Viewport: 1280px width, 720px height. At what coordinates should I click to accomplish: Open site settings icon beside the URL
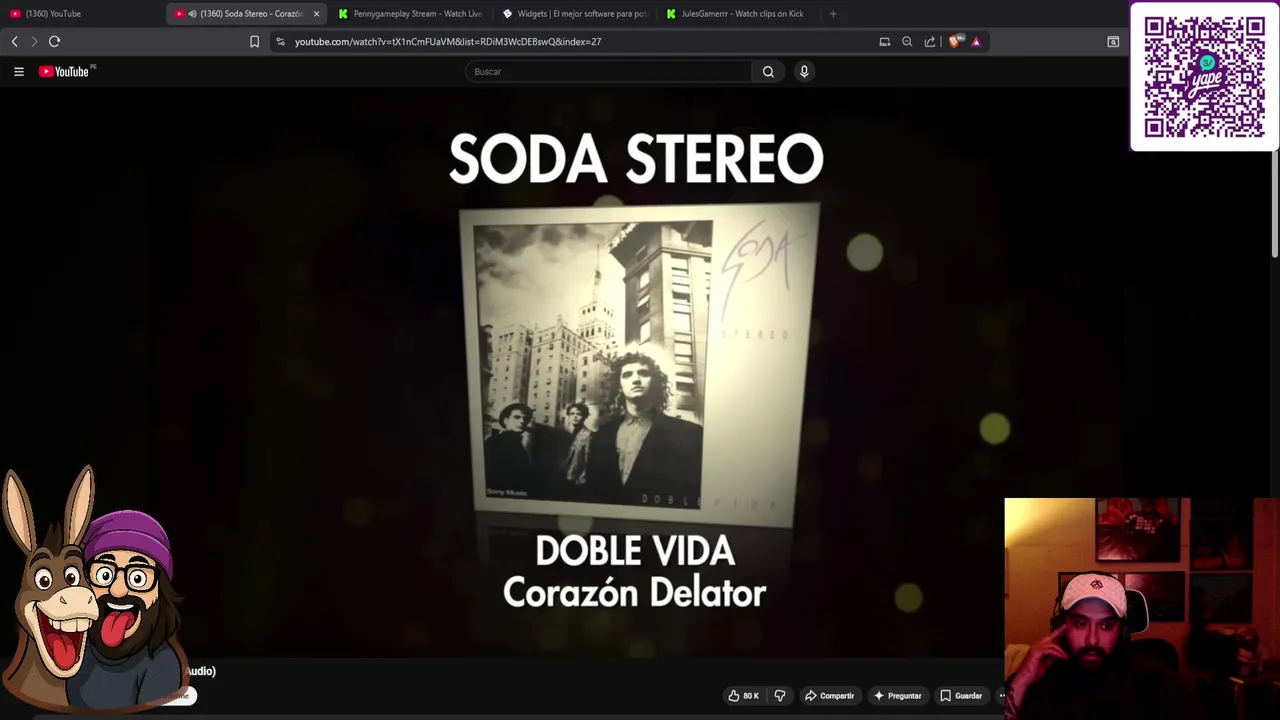tap(280, 41)
